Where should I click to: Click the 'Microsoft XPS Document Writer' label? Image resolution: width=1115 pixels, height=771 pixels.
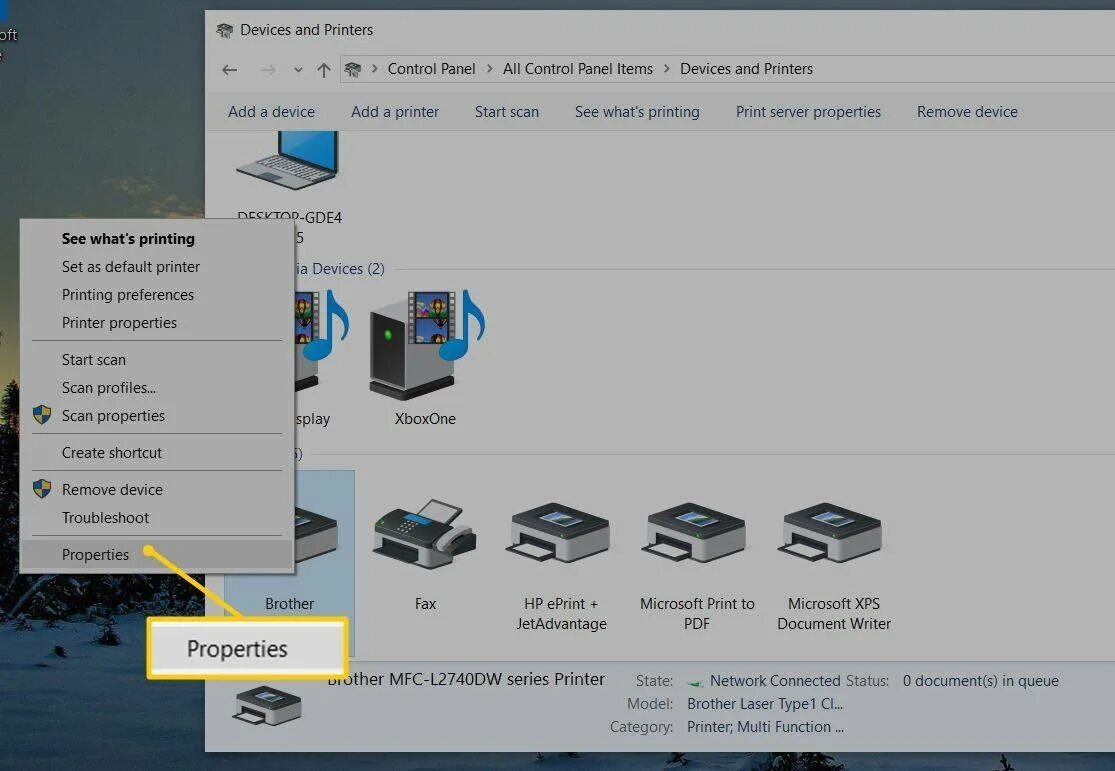[833, 613]
